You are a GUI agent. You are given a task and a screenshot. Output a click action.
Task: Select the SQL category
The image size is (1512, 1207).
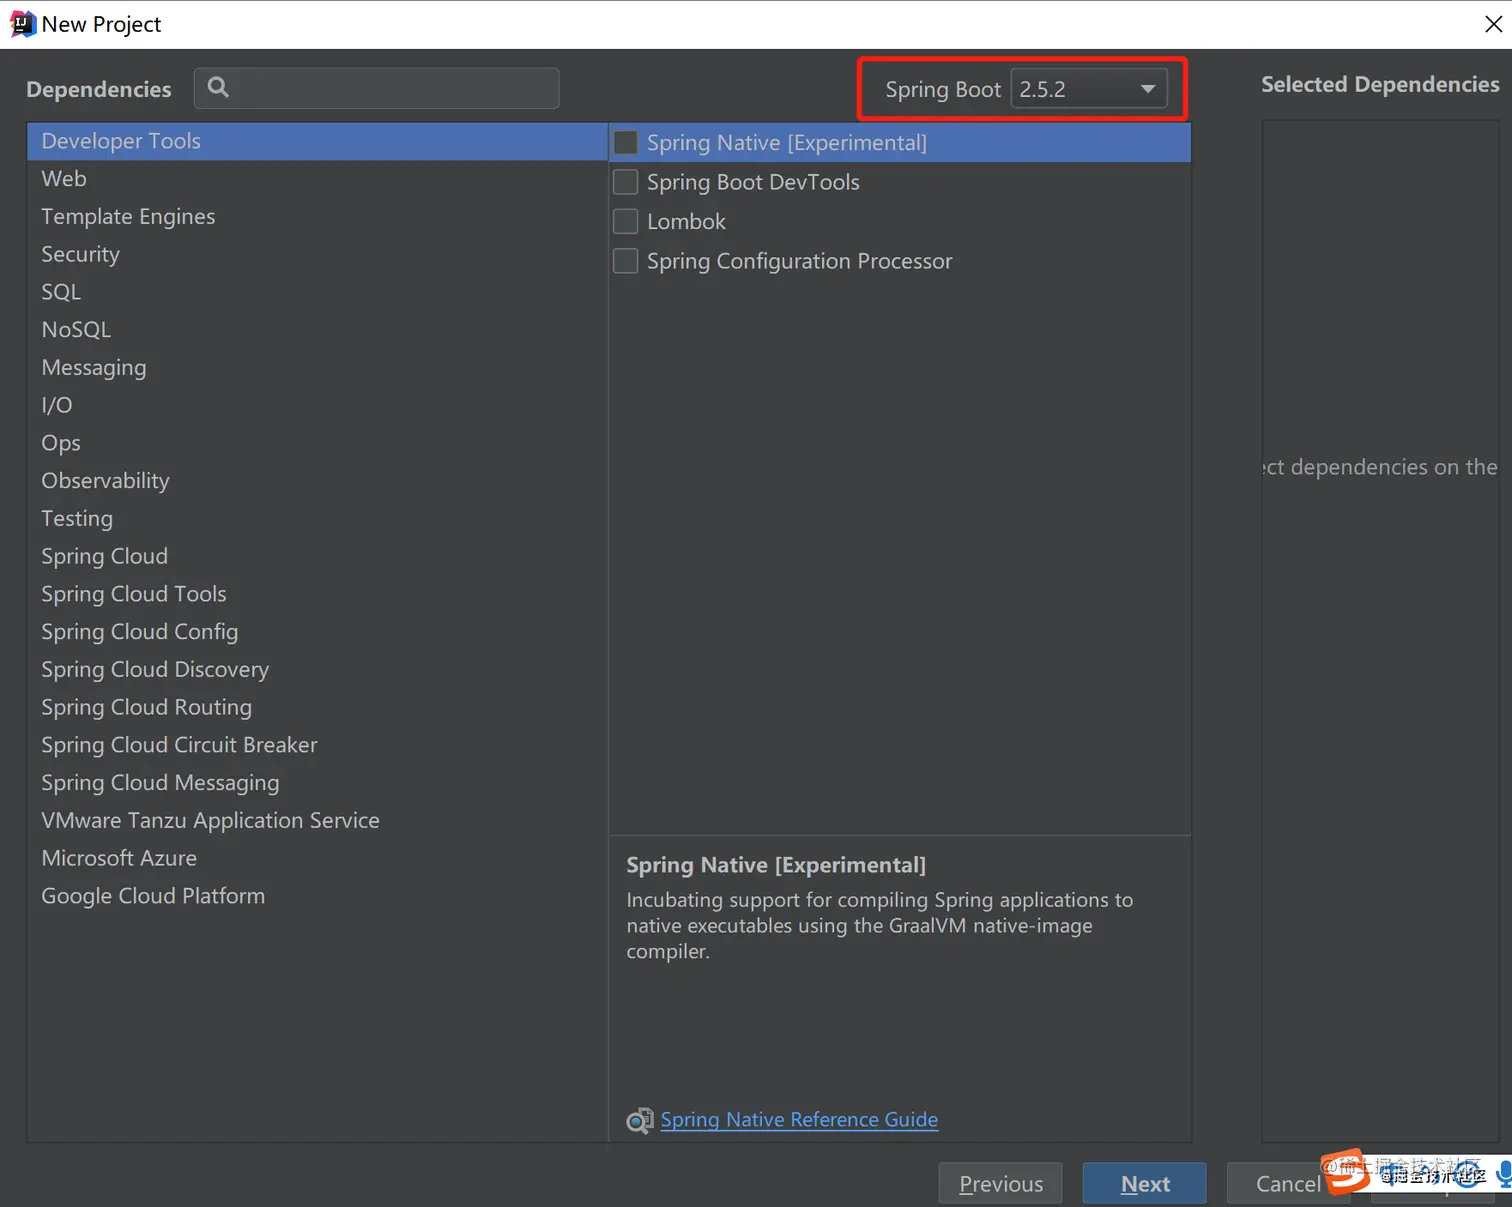click(x=317, y=292)
